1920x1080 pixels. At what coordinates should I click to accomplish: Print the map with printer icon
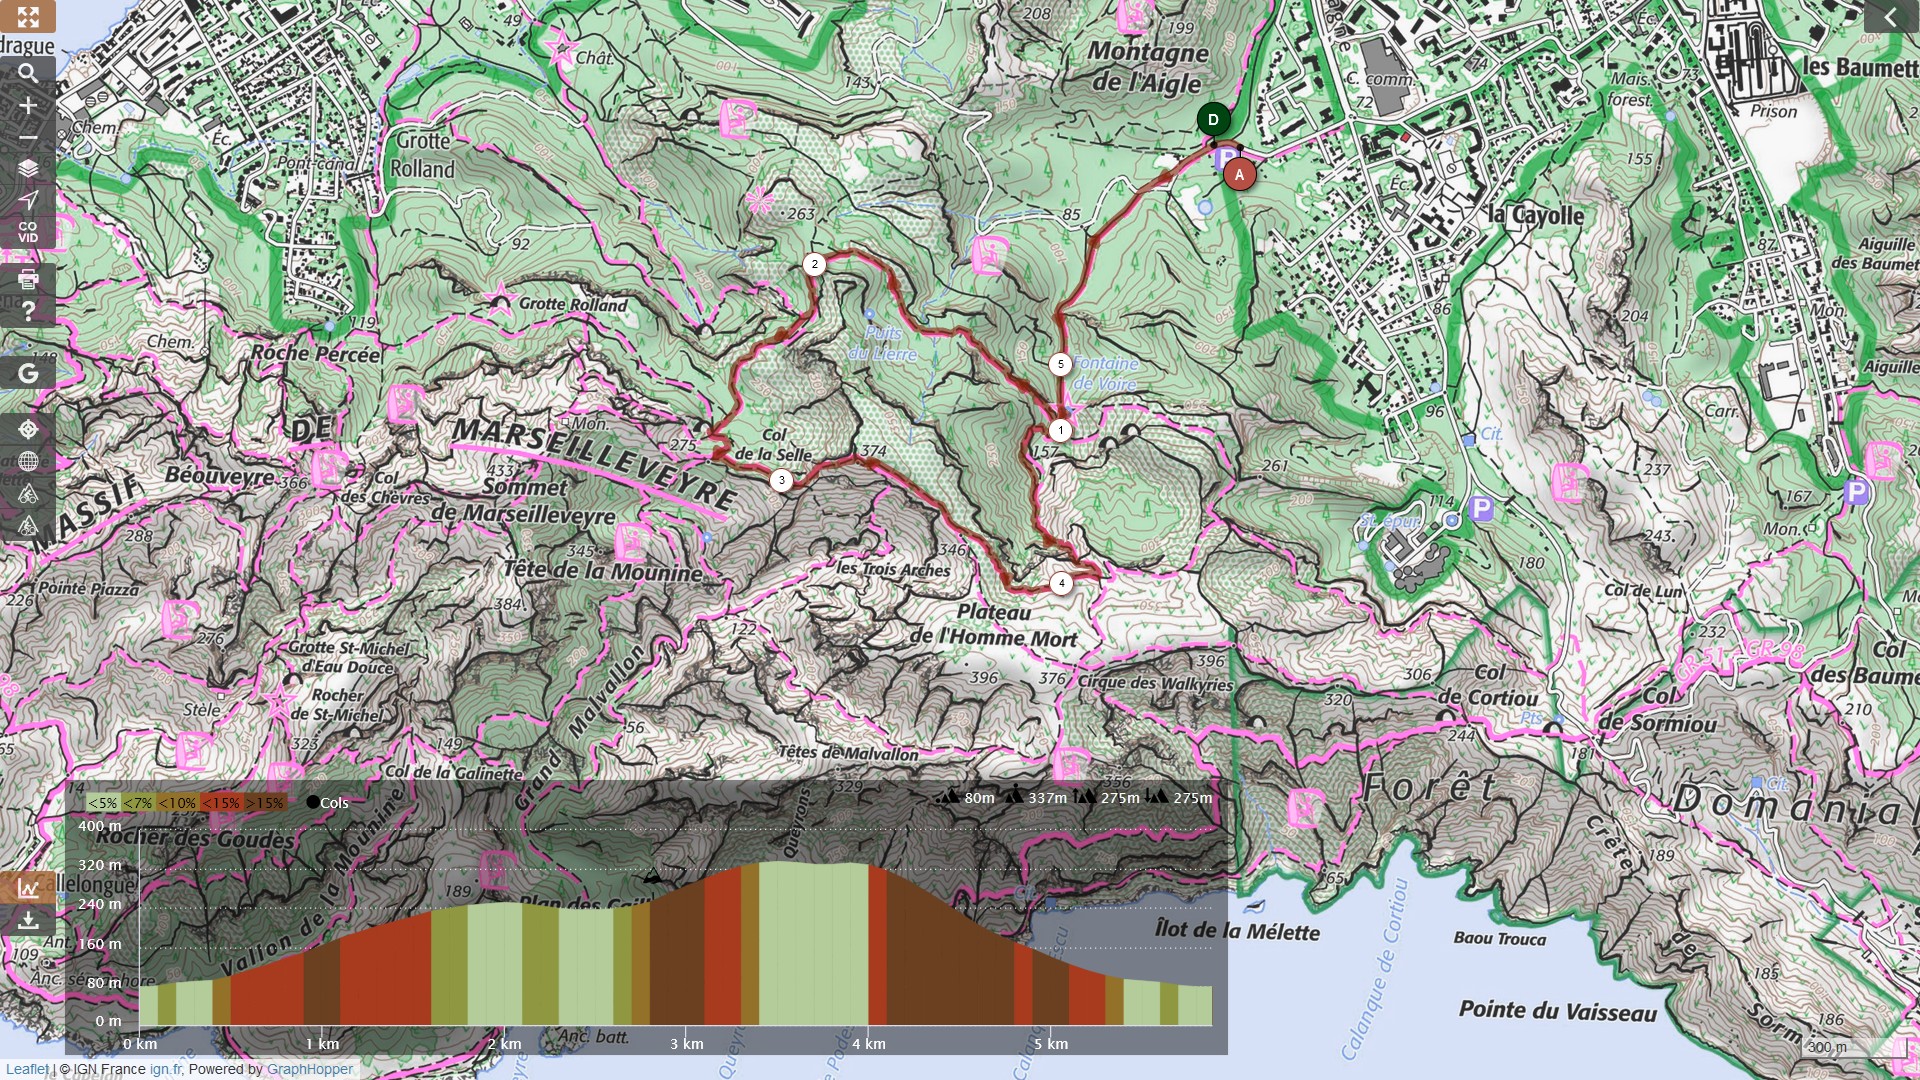[x=28, y=280]
